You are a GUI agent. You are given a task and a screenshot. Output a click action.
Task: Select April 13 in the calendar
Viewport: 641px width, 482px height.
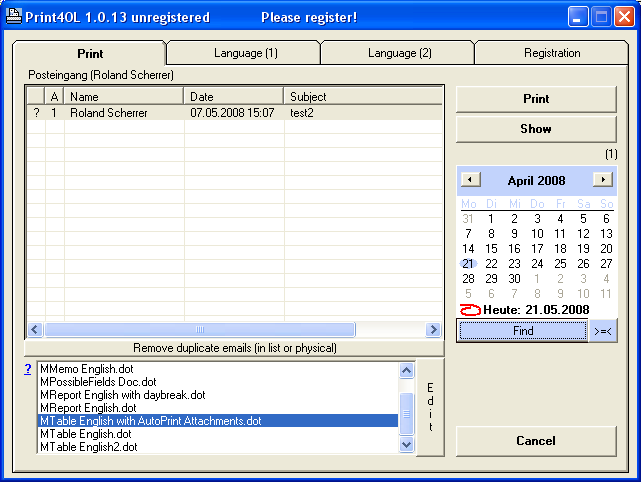[x=606, y=234]
